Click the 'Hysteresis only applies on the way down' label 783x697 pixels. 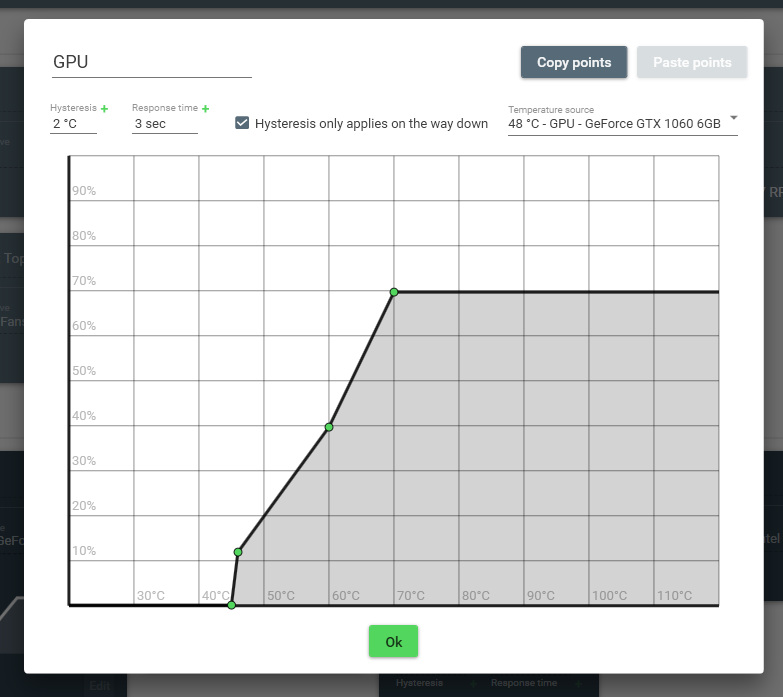(371, 124)
